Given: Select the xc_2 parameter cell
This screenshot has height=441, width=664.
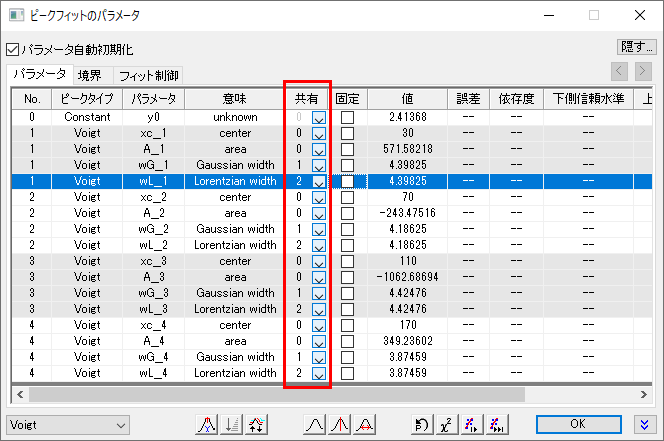Looking at the screenshot, I should pyautogui.click(x=153, y=197).
